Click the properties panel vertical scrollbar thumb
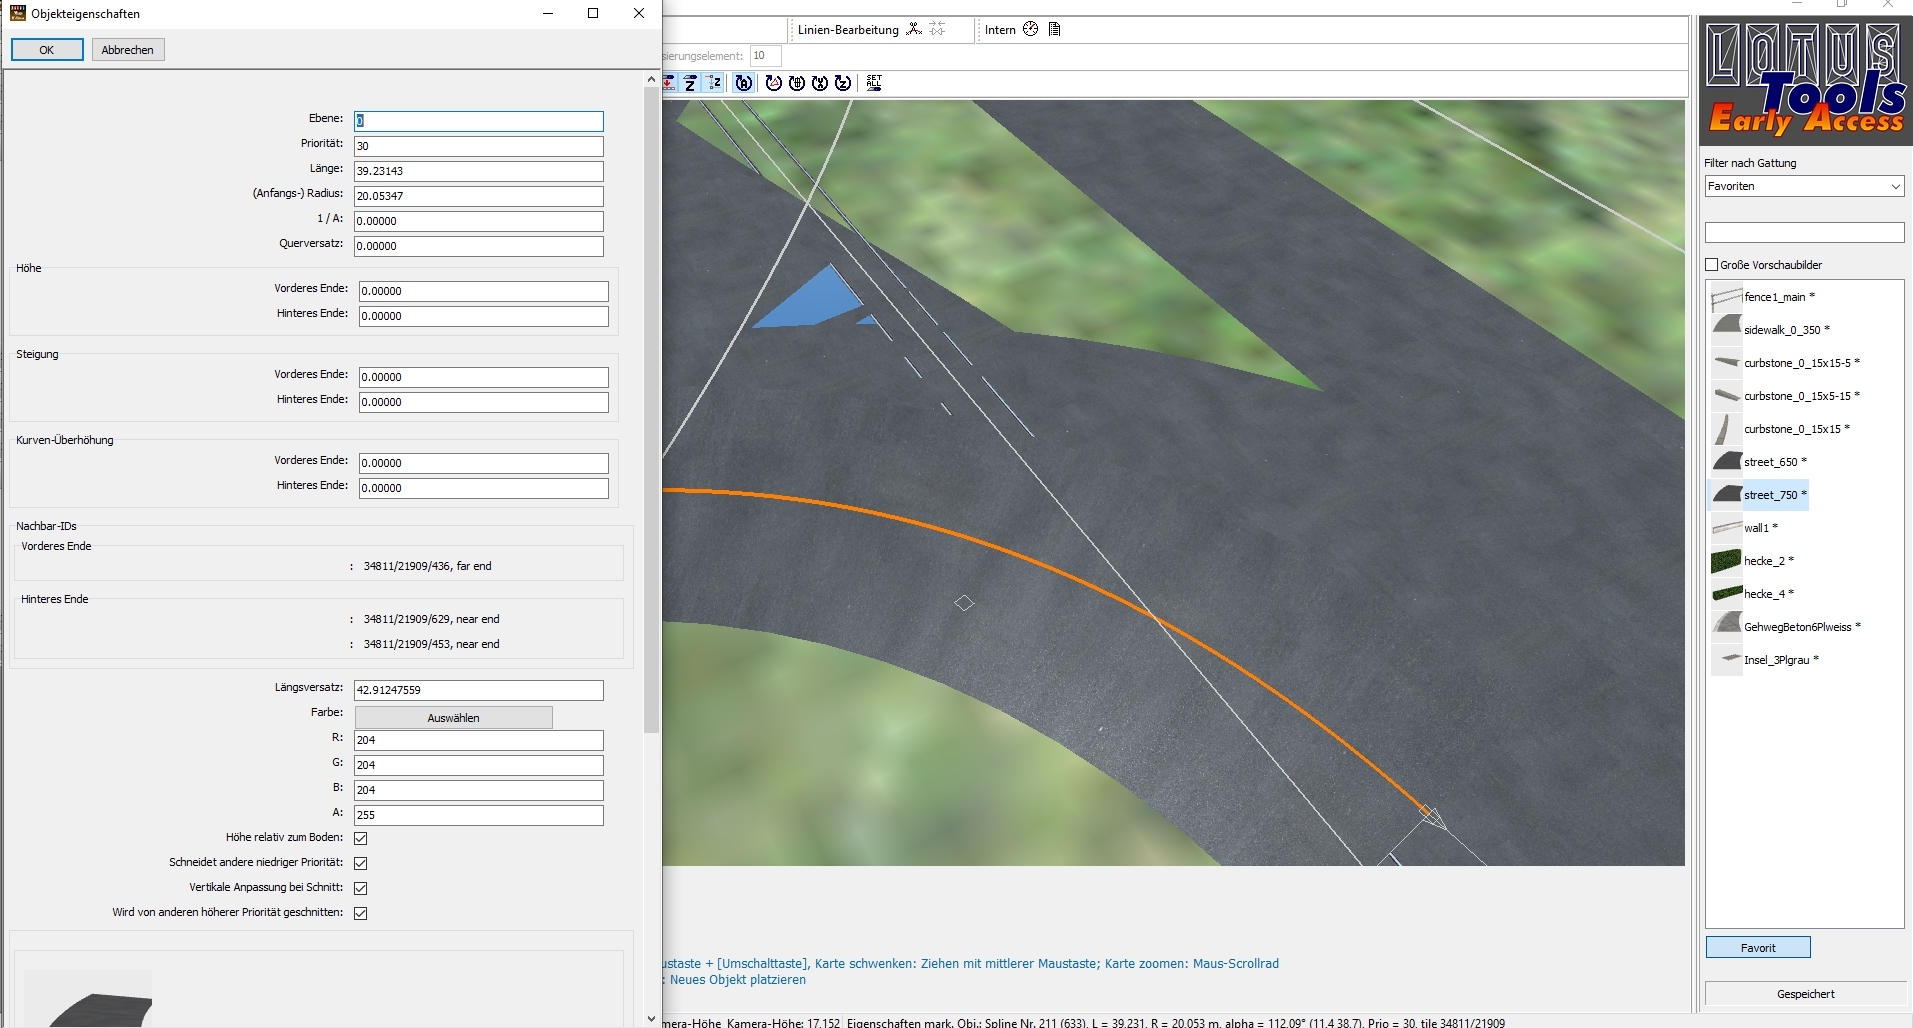Image resolution: width=1913 pixels, height=1028 pixels. pos(652,410)
